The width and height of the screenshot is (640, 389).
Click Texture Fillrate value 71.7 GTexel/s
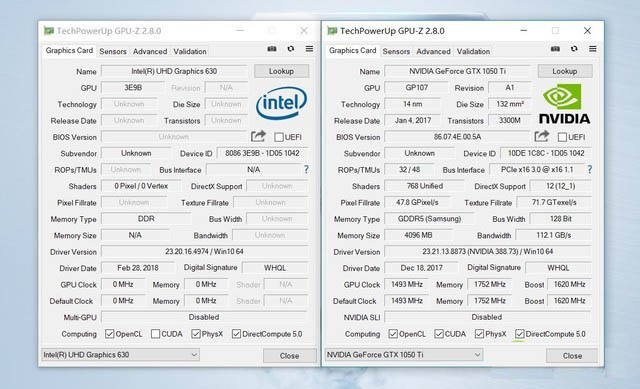pyautogui.click(x=554, y=202)
